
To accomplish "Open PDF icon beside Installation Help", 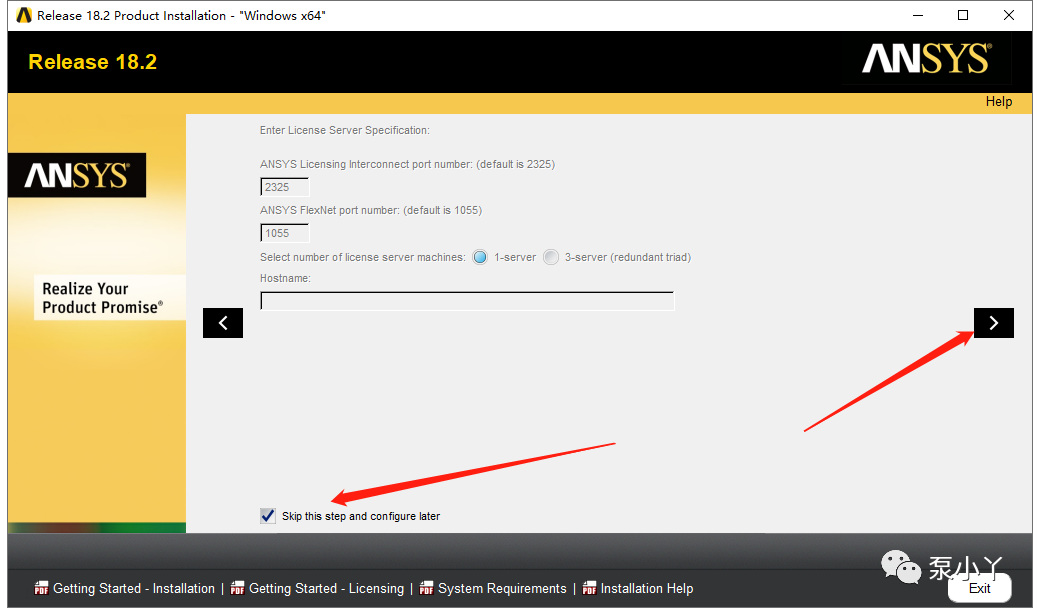I will [x=589, y=588].
